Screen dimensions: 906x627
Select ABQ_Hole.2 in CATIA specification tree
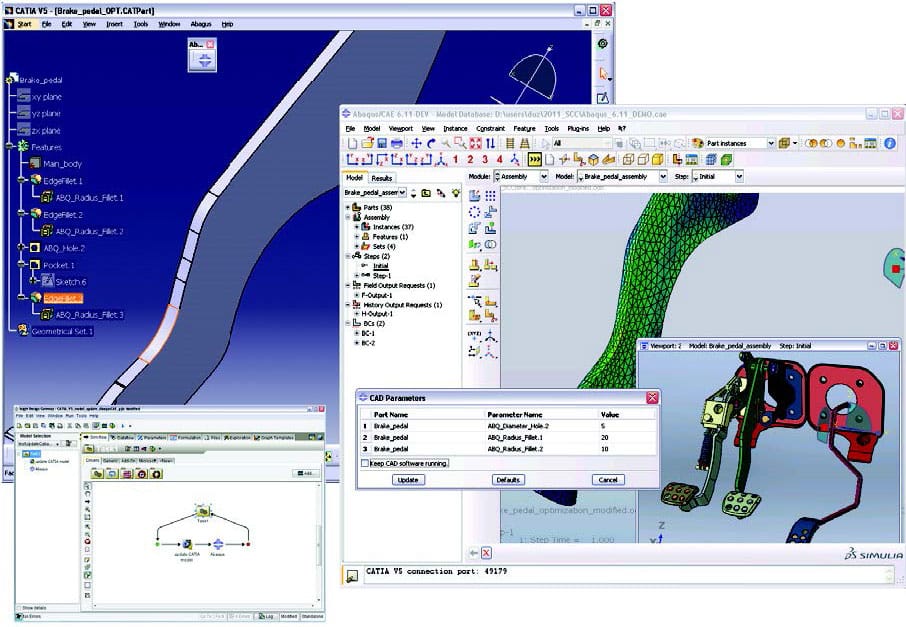[64, 248]
